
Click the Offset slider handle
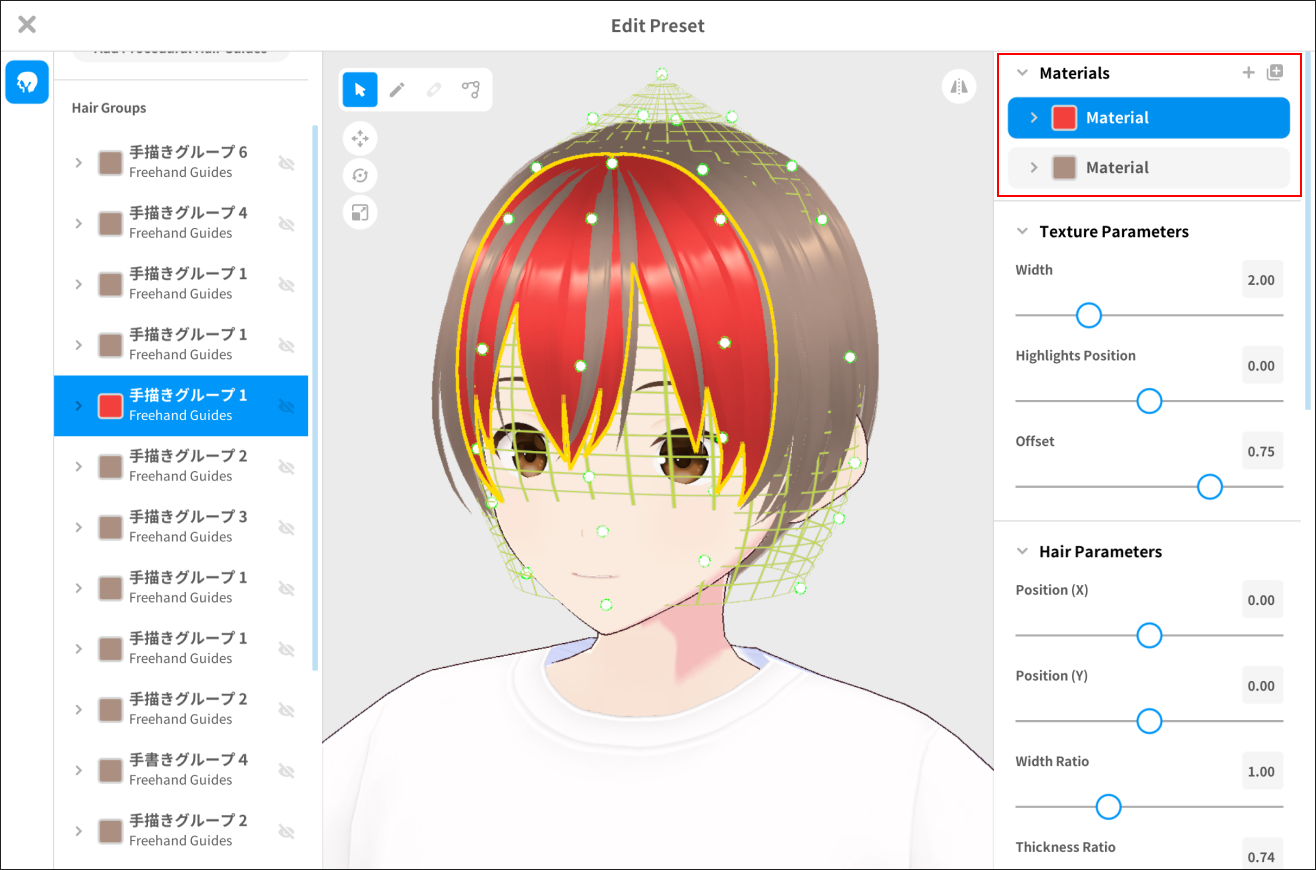point(1210,487)
